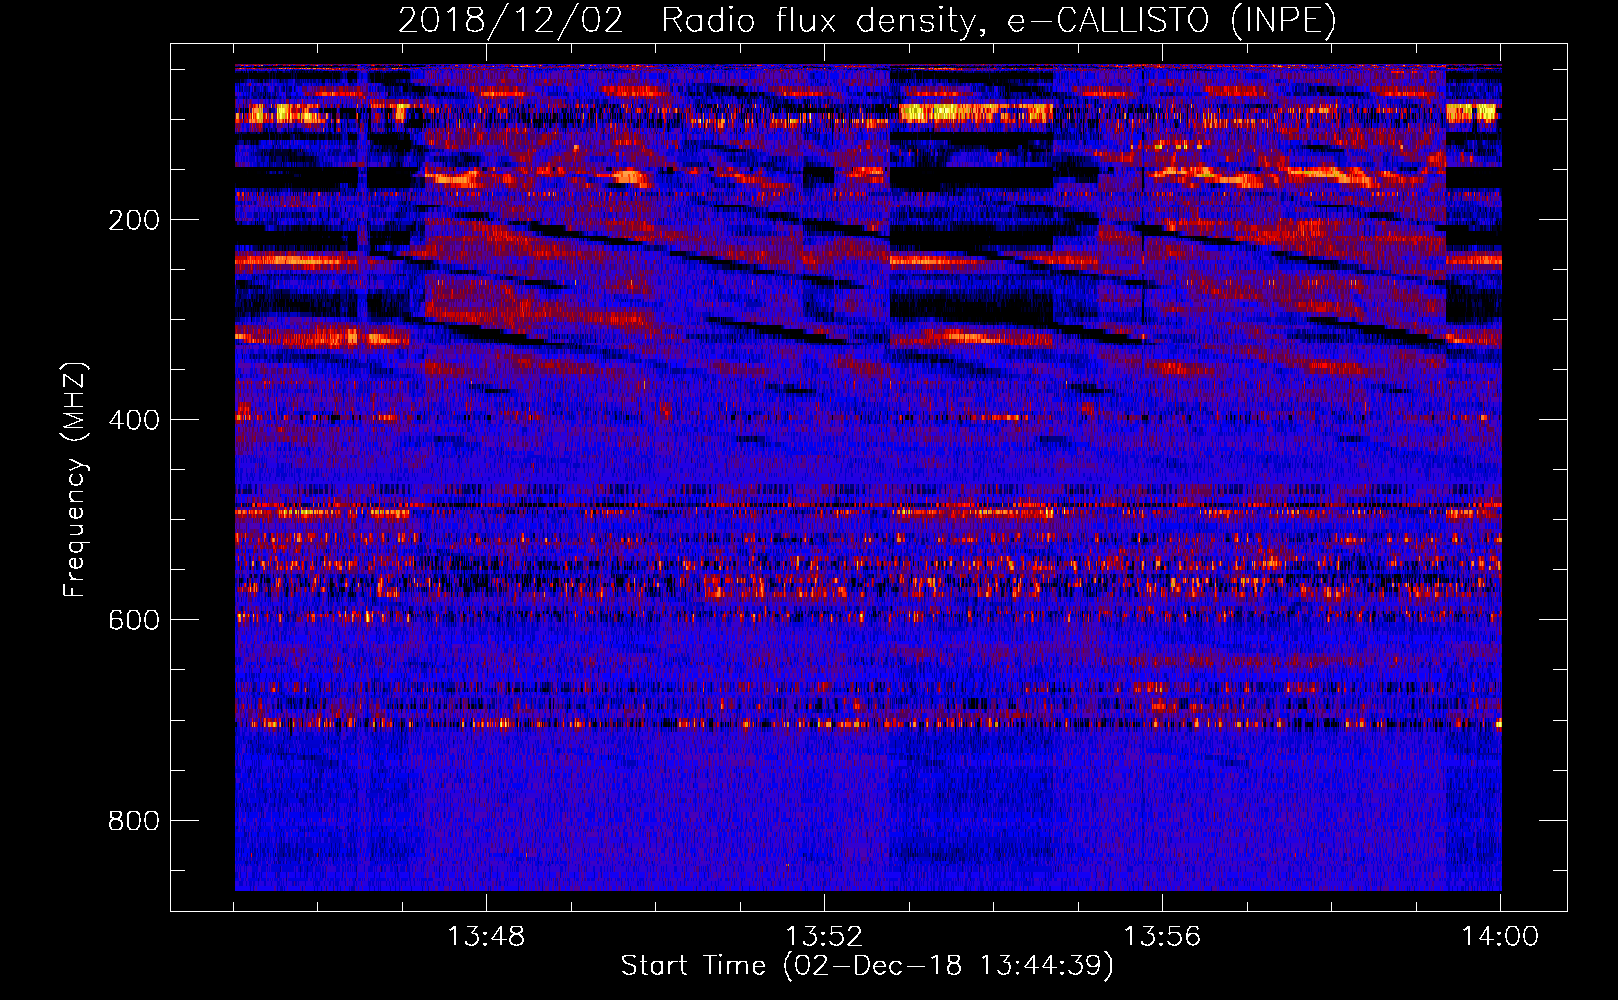The width and height of the screenshot is (1618, 1000).
Task: Click the 14:00 time tick label
Action: coord(1500,937)
